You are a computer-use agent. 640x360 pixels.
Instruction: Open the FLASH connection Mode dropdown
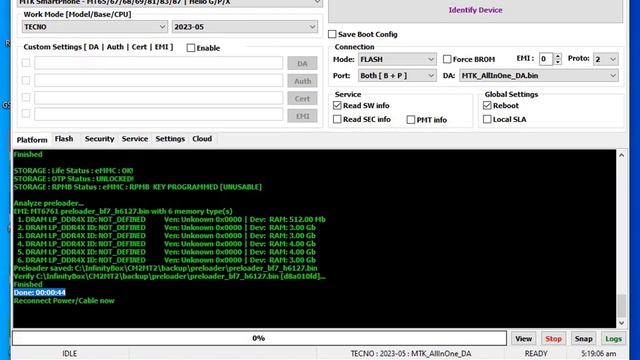[x=397, y=60]
